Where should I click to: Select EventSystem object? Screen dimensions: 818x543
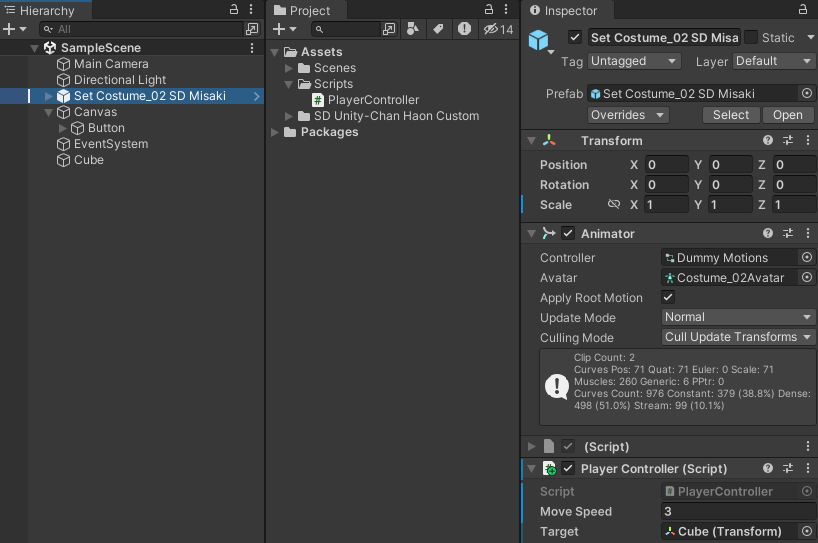111,144
